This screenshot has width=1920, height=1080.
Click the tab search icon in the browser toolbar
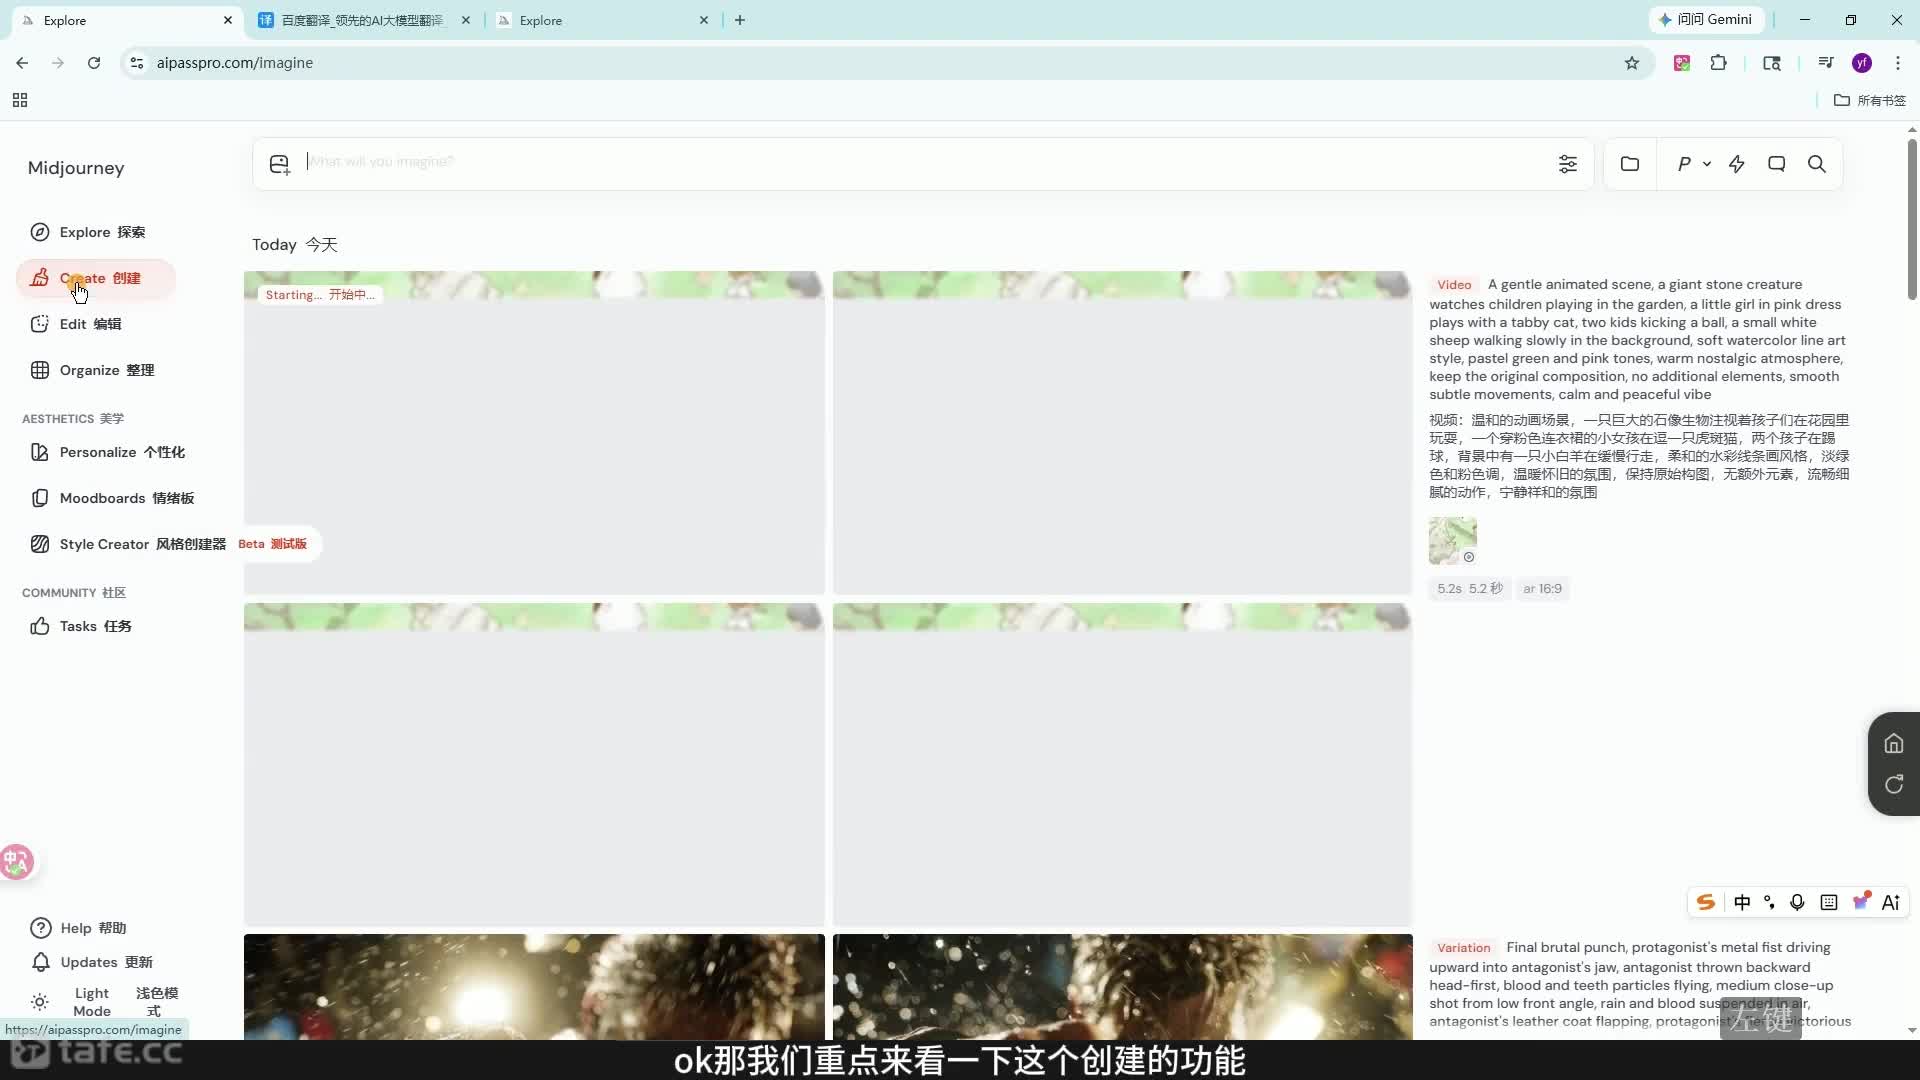1772,63
